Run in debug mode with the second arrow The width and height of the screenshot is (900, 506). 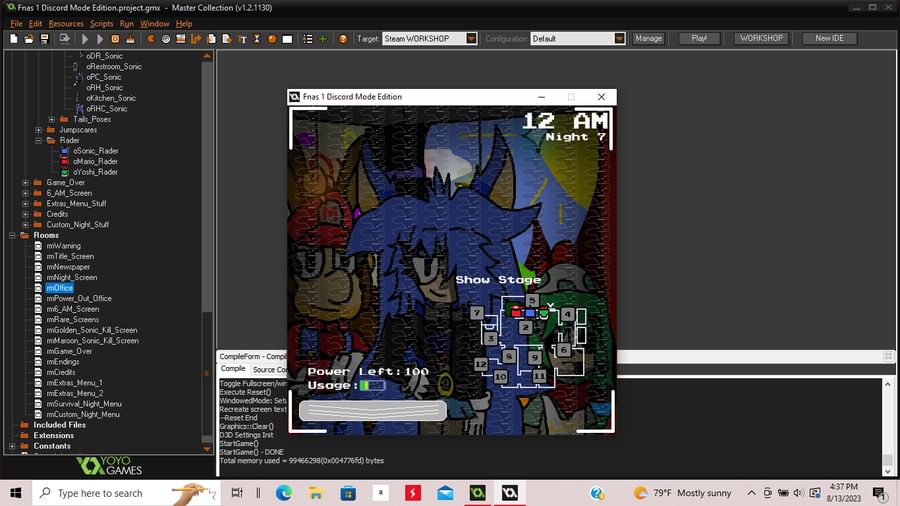(x=100, y=39)
